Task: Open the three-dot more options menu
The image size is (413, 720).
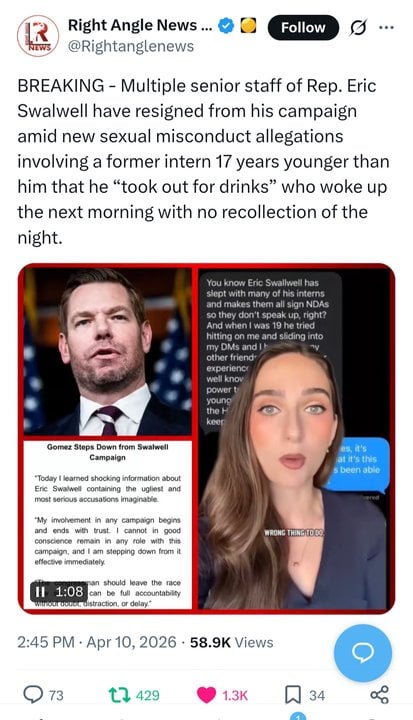Action: (386, 28)
